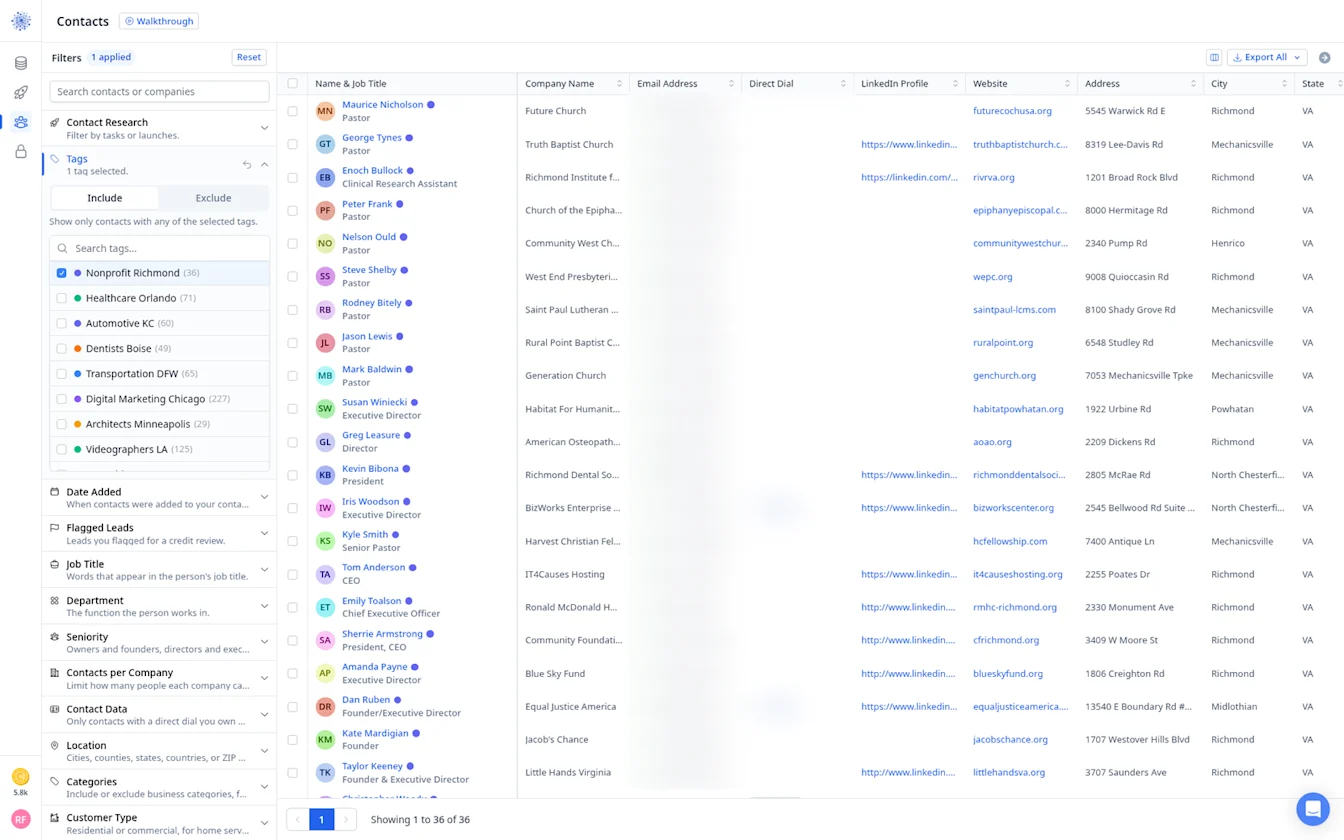Select all rows with header checkbox
Image resolution: width=1344 pixels, height=840 pixels.
tap(293, 84)
